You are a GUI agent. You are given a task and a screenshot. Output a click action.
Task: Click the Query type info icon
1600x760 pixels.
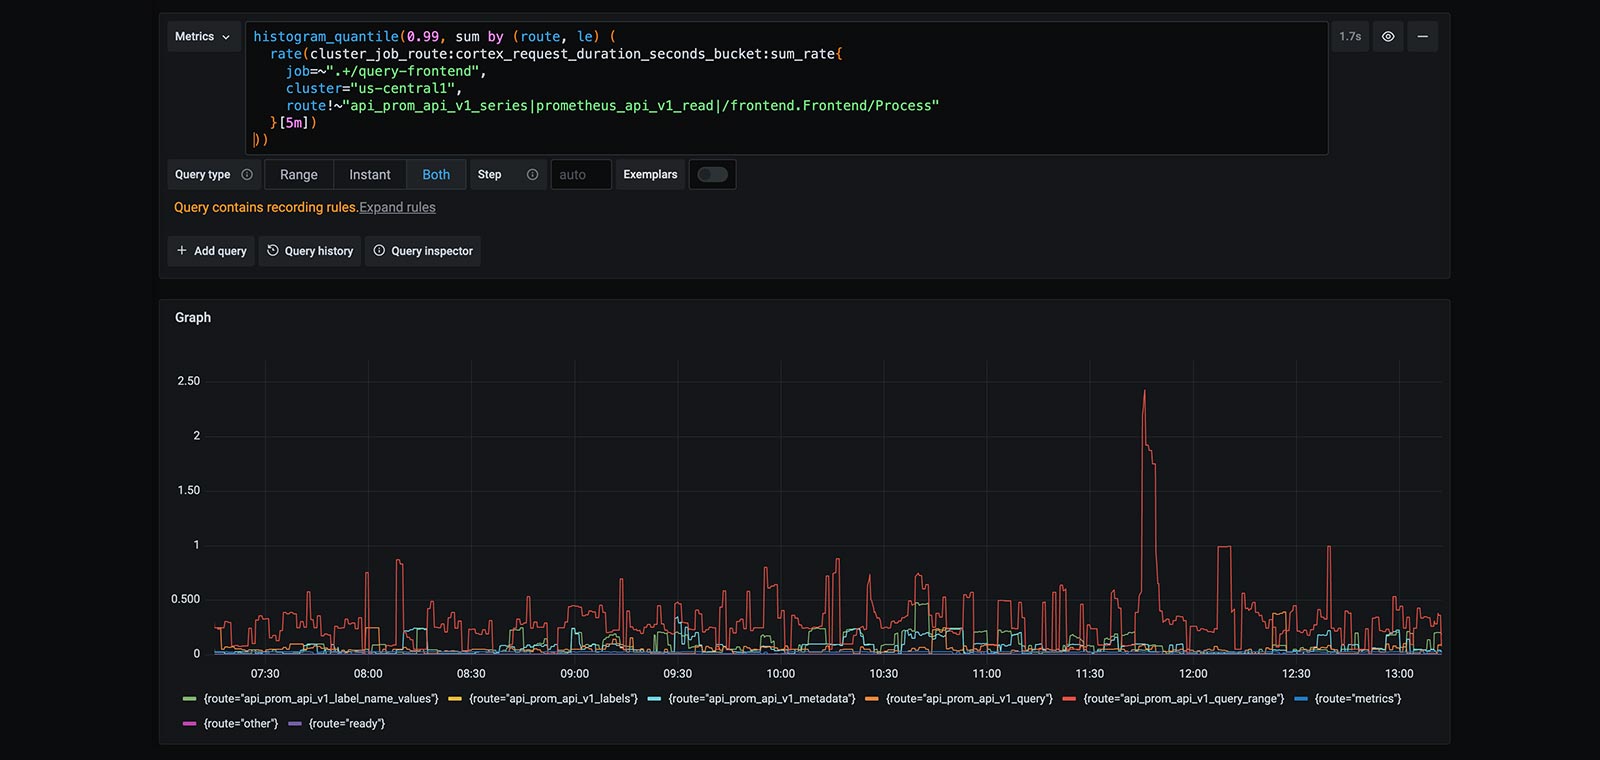[x=247, y=175]
